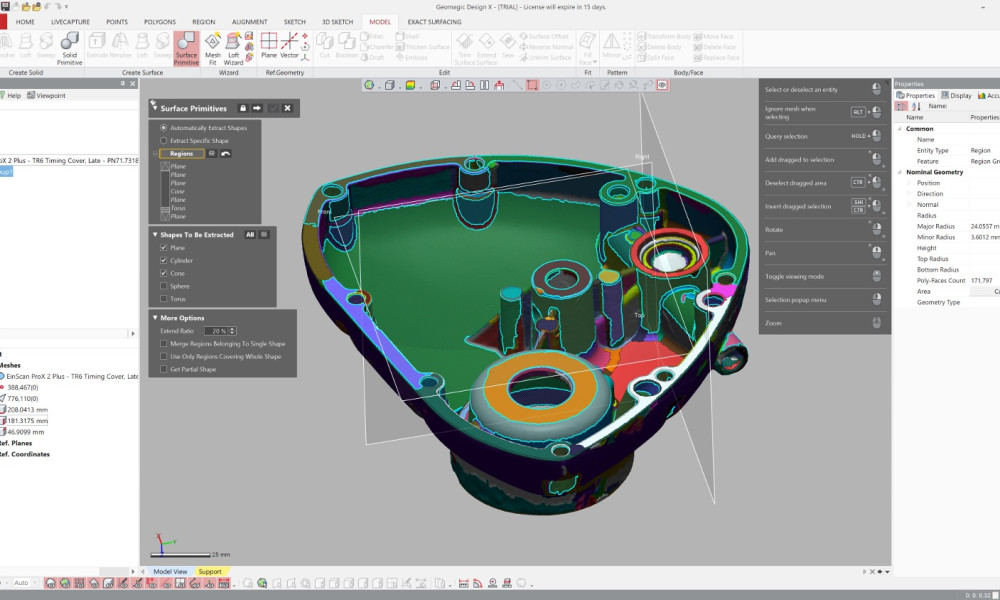The image size is (1000, 600).
Task: Expand the Position property row
Action: [x=909, y=183]
